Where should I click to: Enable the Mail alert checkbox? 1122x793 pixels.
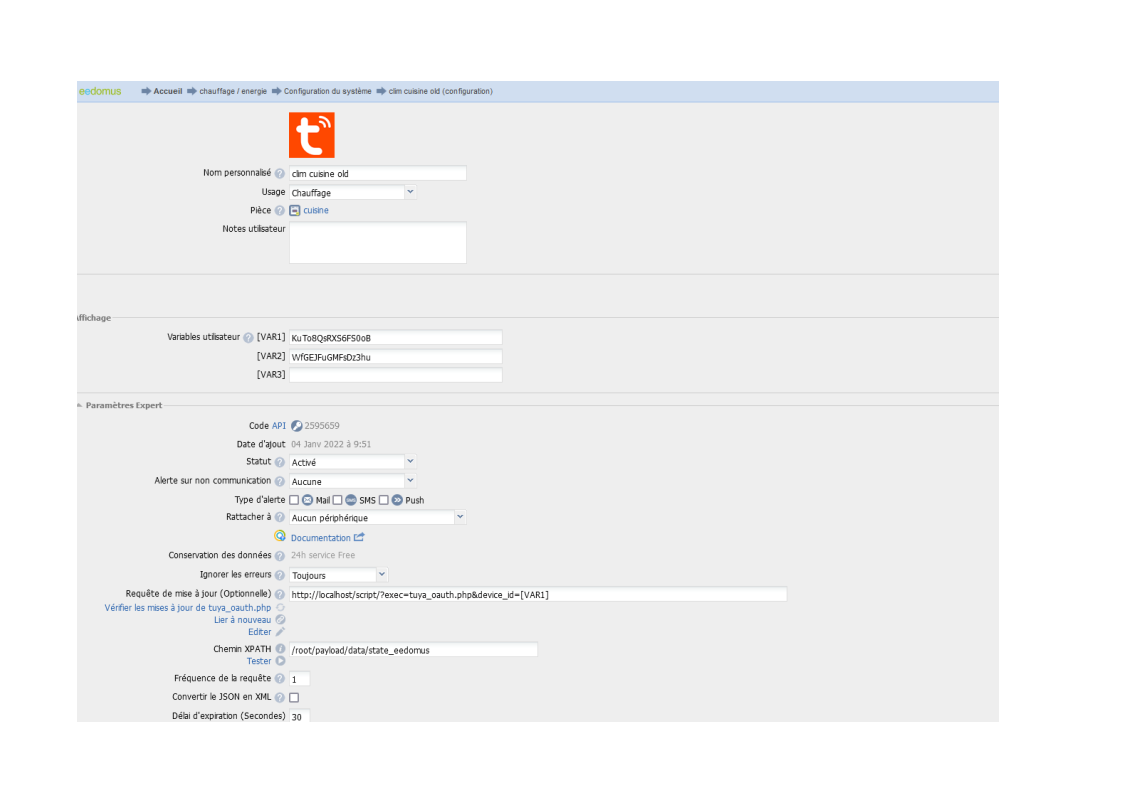[x=294, y=500]
